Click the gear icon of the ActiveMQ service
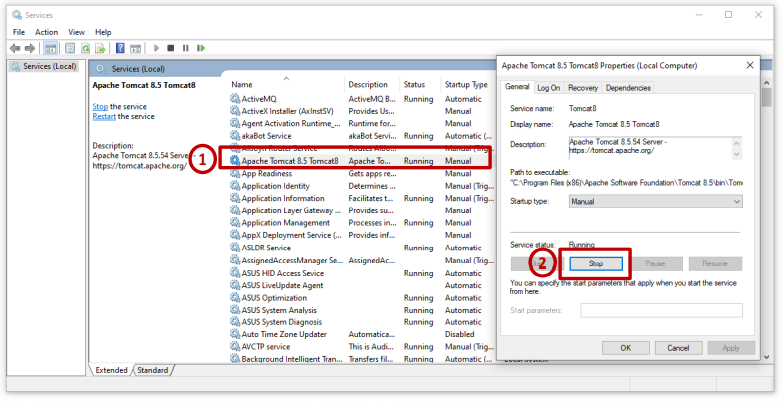783x401 pixels. pos(235,99)
